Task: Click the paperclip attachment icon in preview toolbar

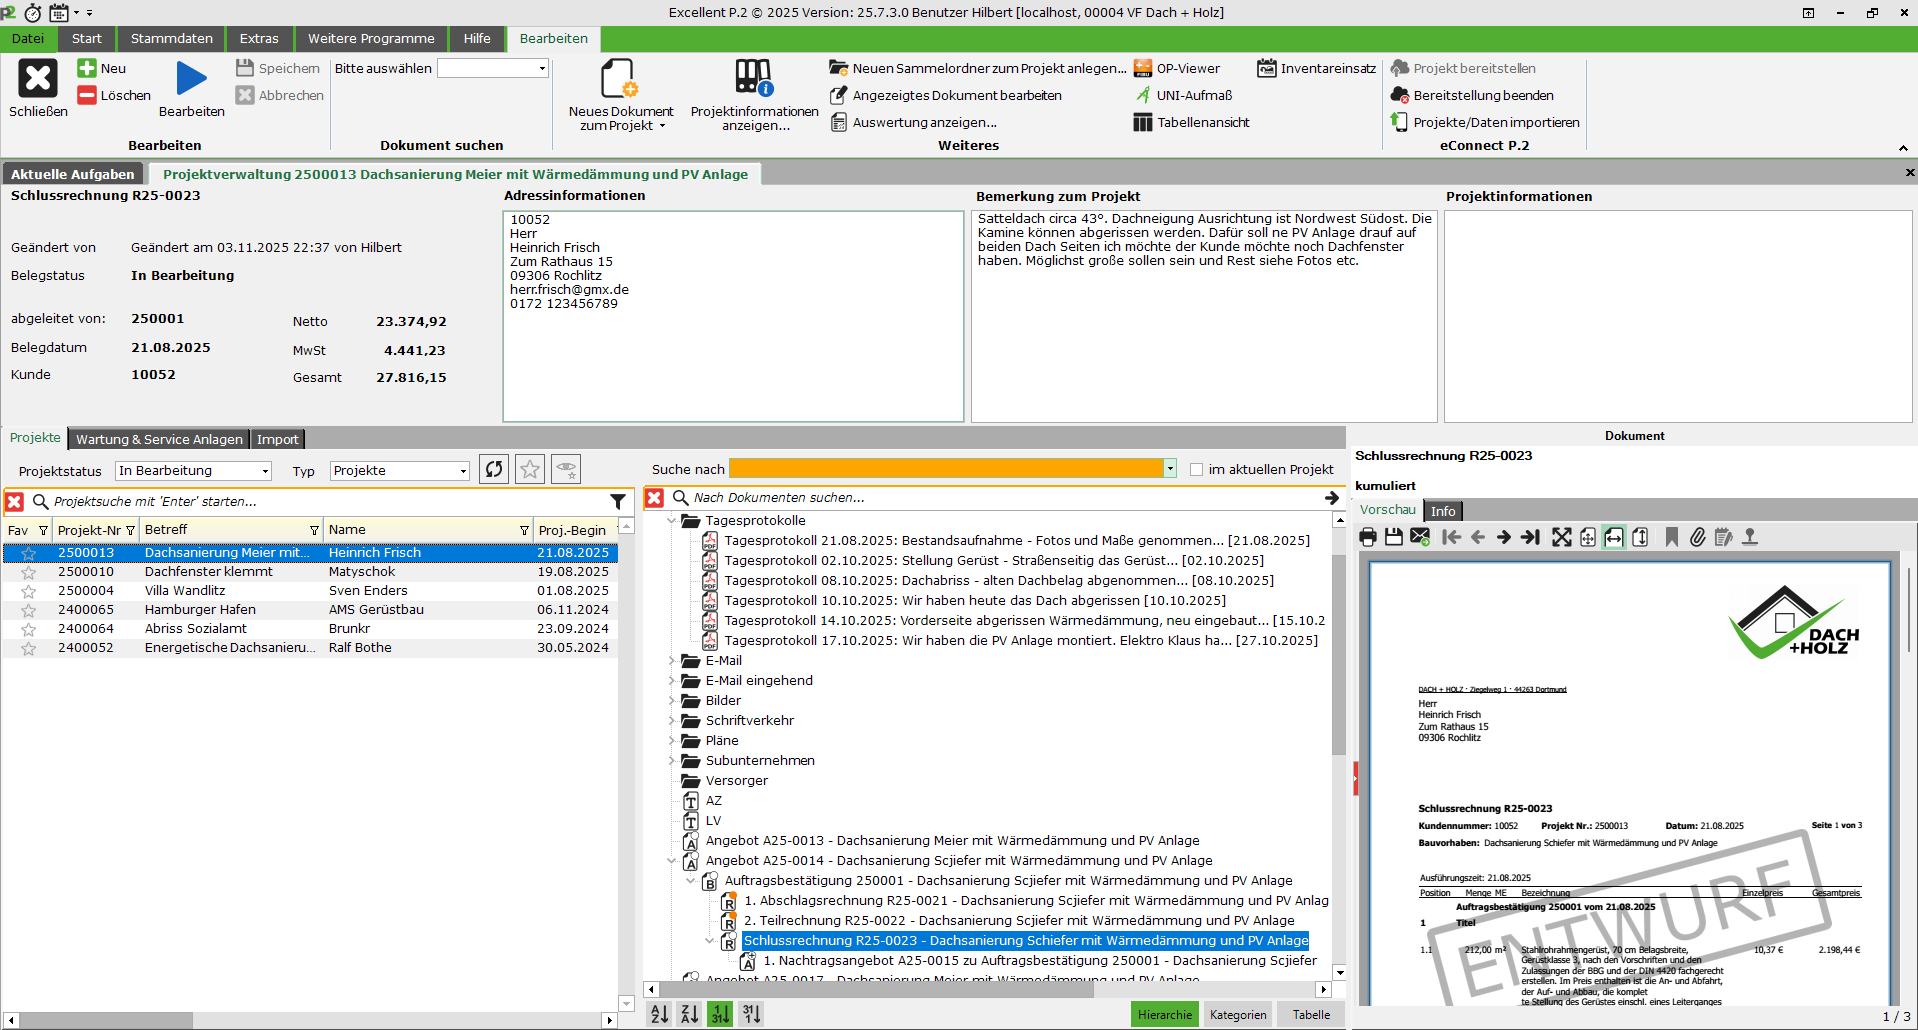Action: coord(1697,538)
